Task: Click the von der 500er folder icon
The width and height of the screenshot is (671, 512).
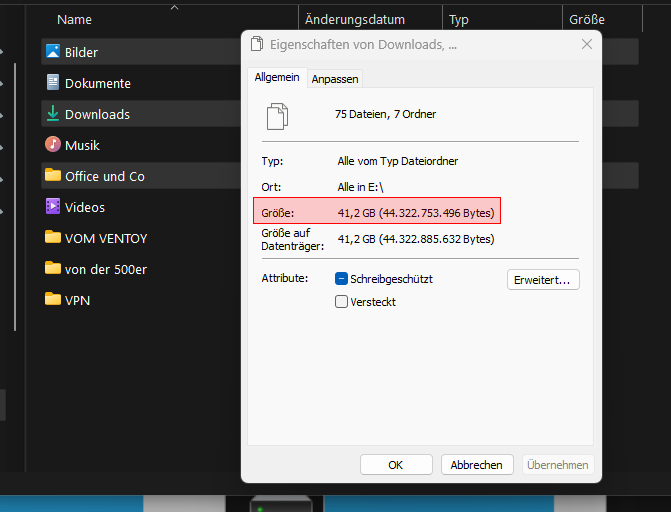Action: click(53, 268)
